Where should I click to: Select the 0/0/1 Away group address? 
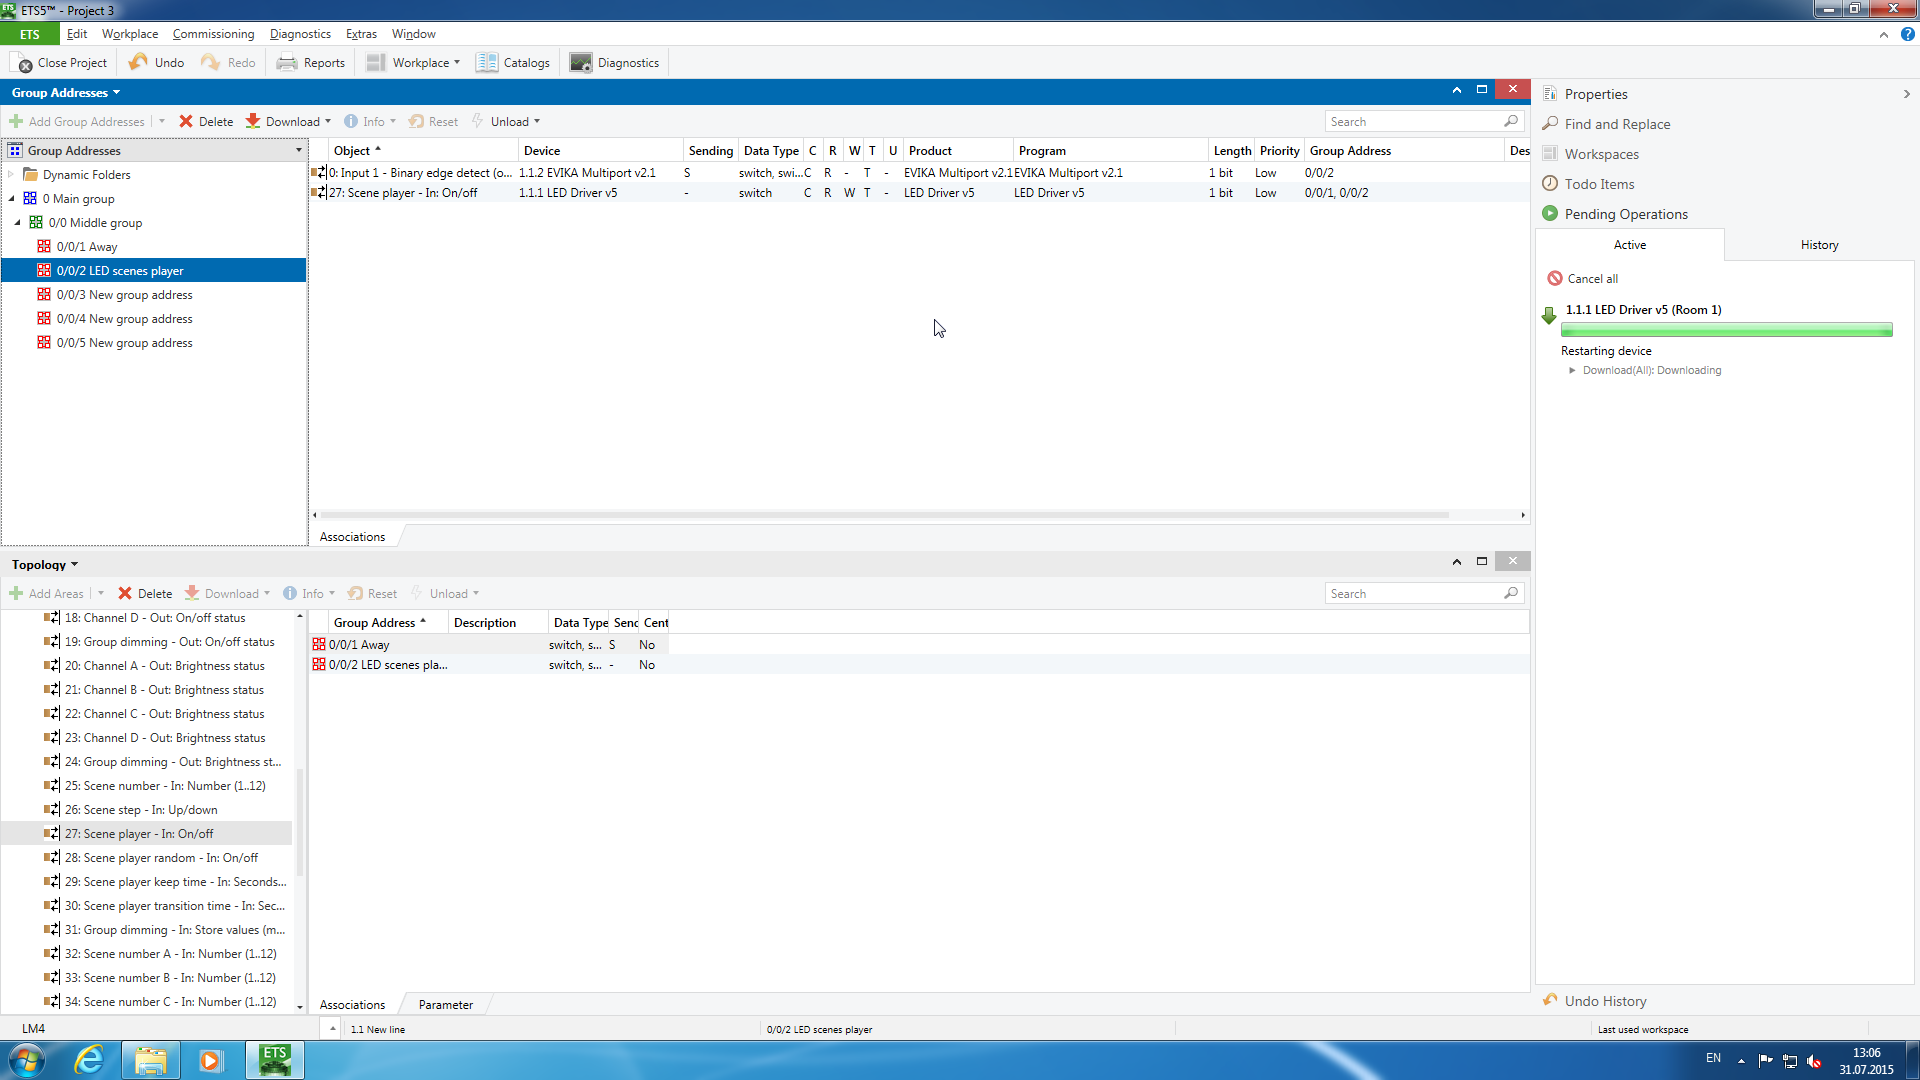pyautogui.click(x=87, y=247)
